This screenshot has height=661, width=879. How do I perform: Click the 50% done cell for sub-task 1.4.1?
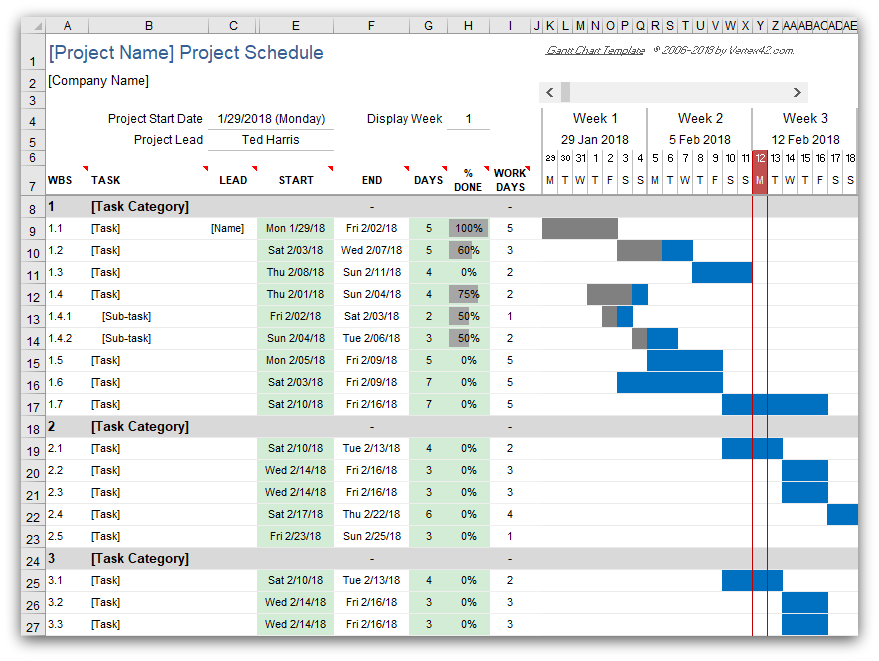click(x=469, y=316)
